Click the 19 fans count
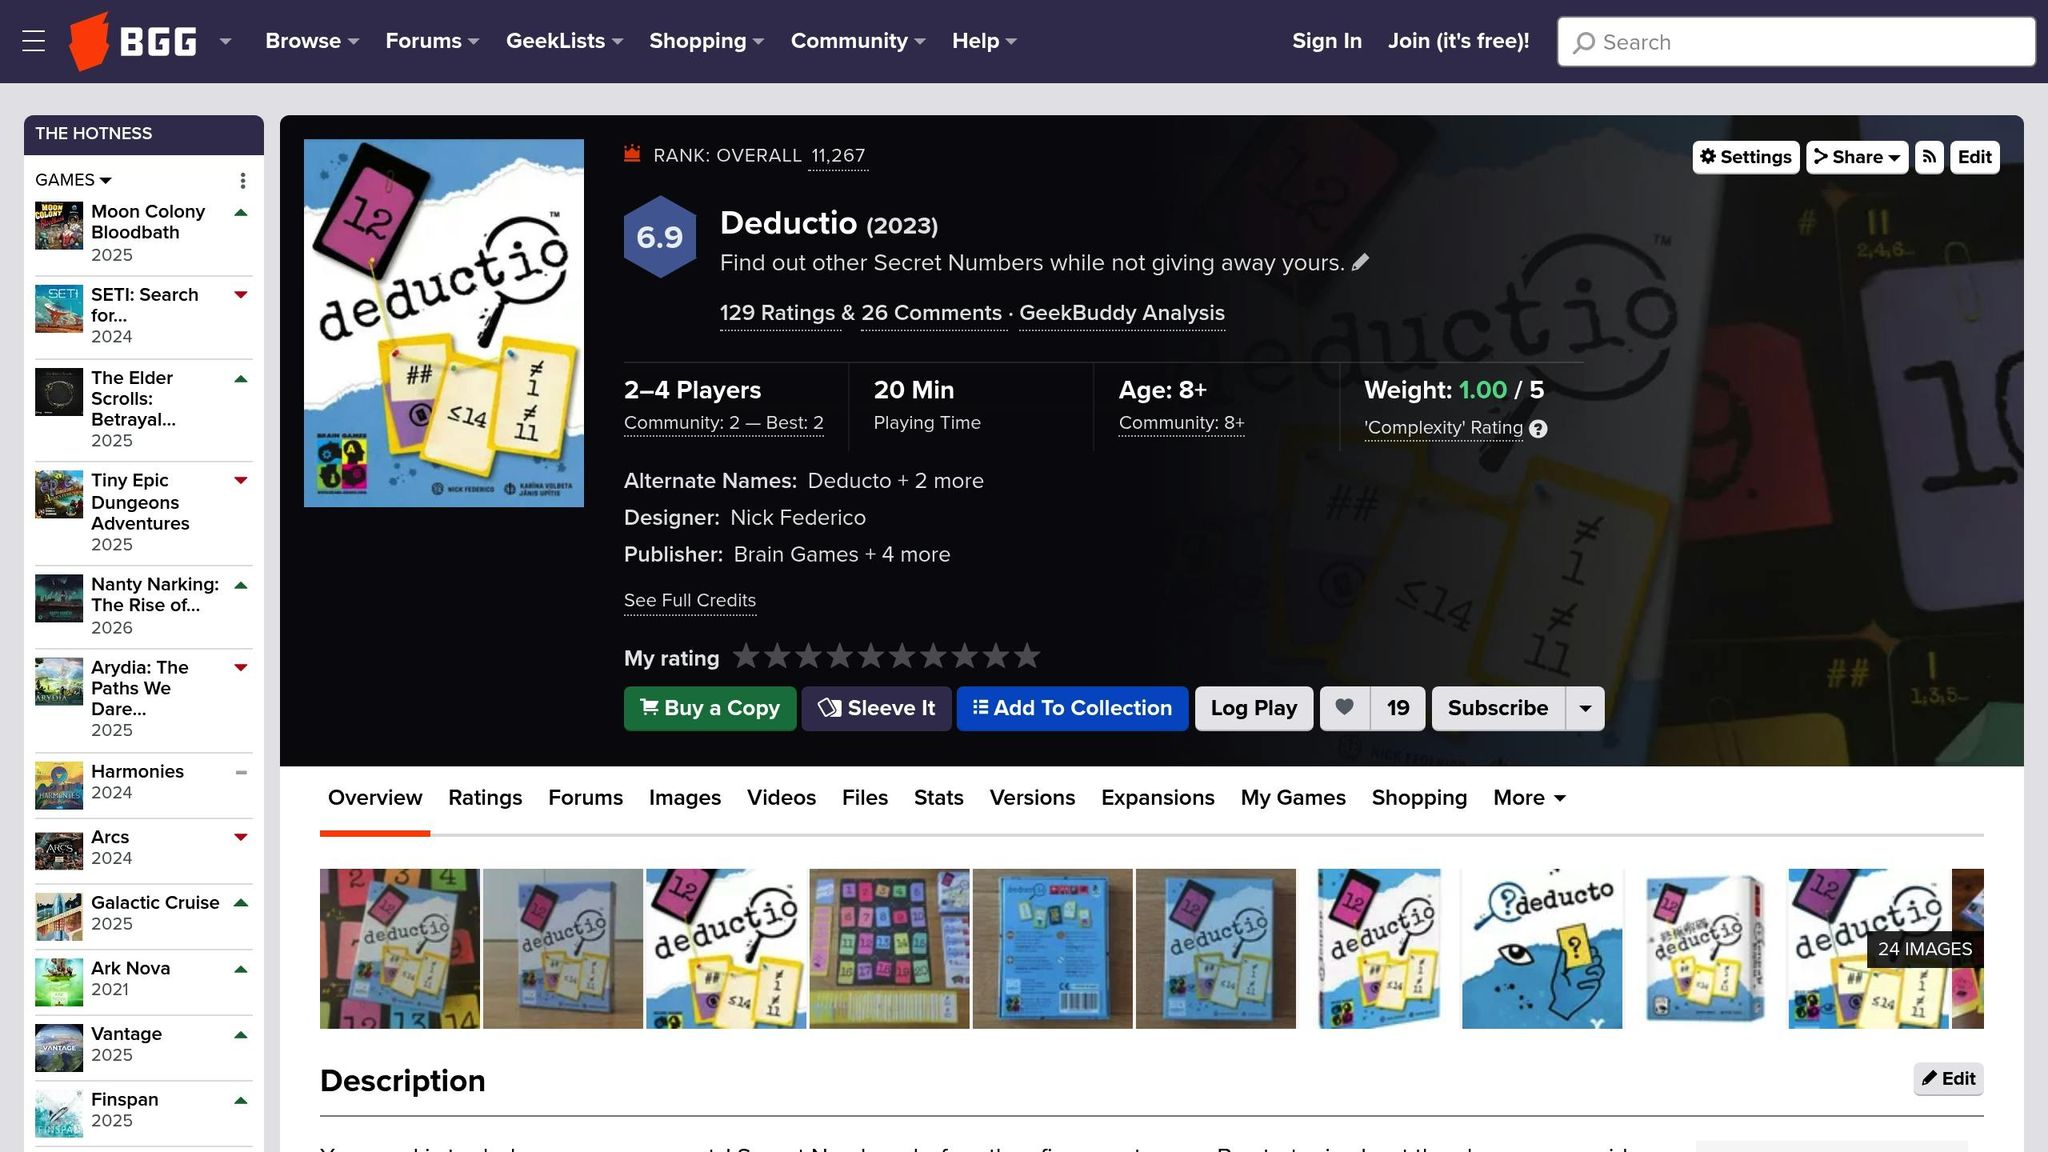The height and width of the screenshot is (1152, 2048). [x=1398, y=708]
